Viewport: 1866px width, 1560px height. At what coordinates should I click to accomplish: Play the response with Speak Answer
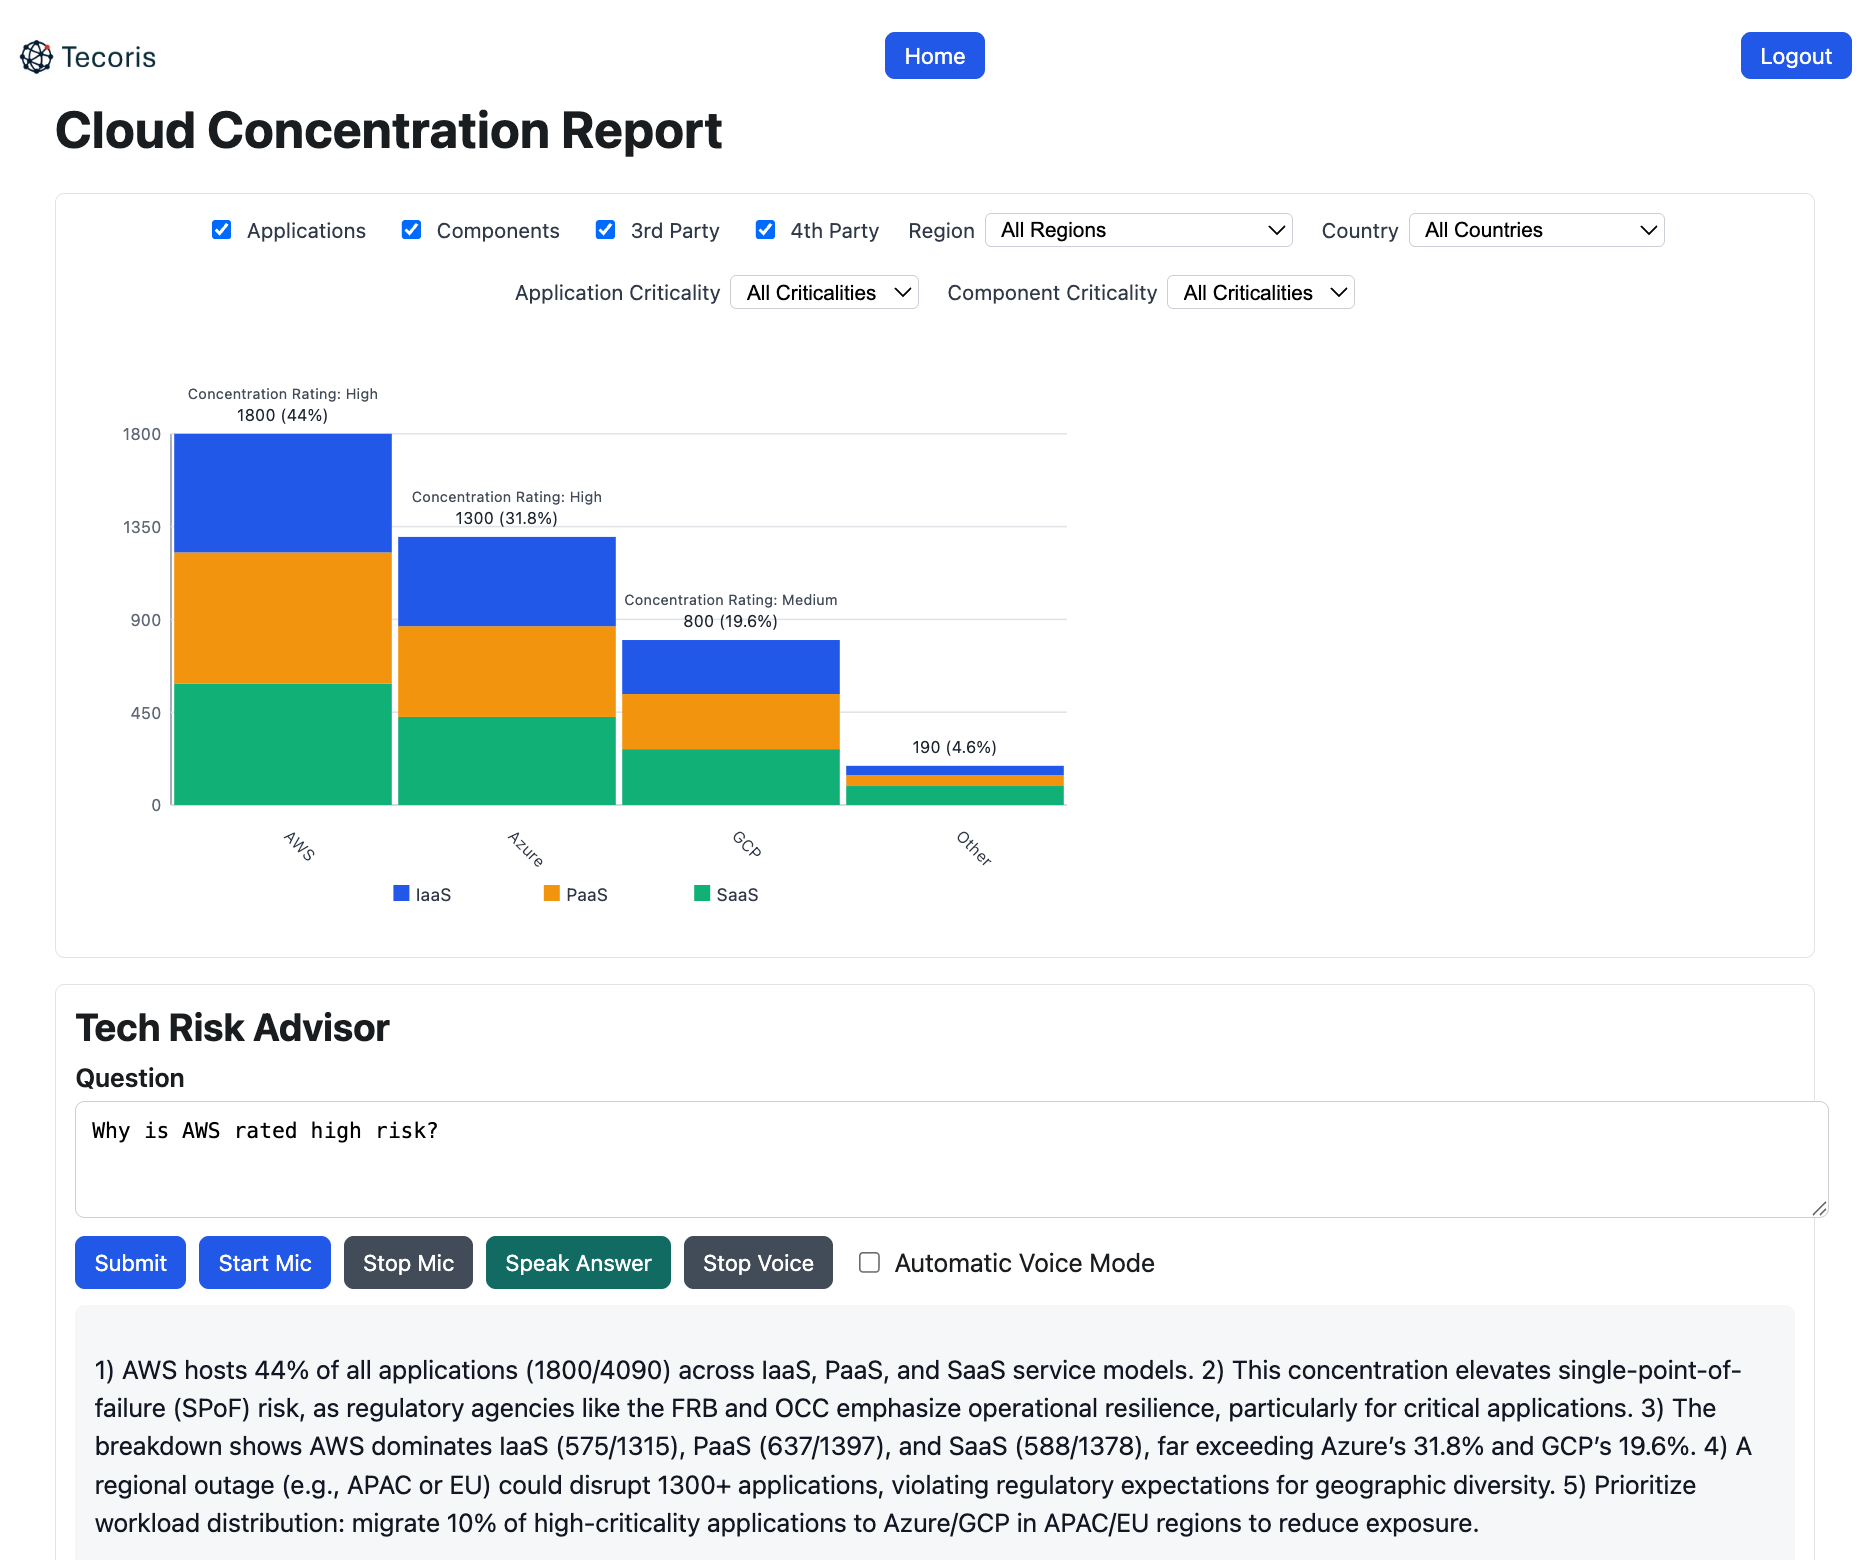pos(578,1263)
